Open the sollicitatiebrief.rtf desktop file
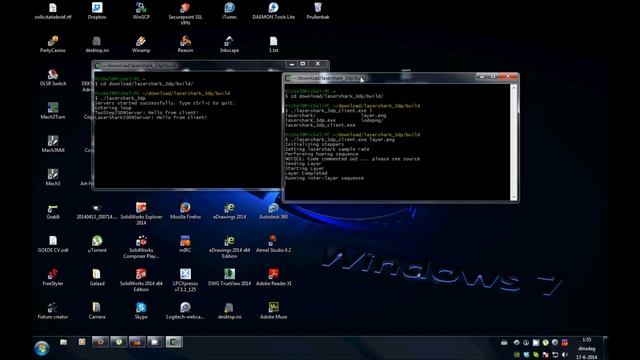Screen dimensions: 640x360 coord(53,11)
